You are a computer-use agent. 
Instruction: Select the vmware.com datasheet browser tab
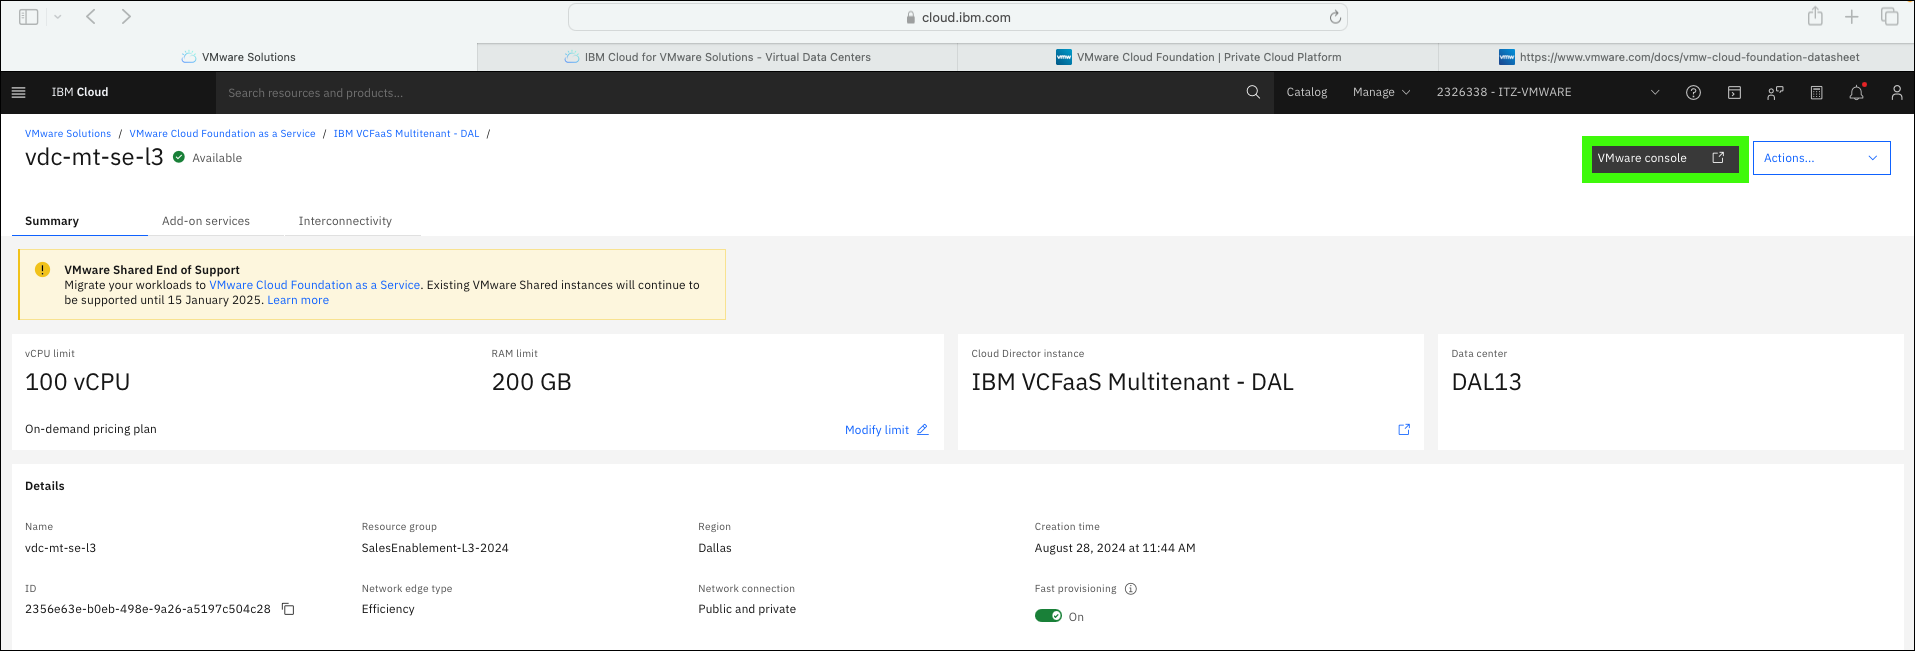coord(1677,57)
